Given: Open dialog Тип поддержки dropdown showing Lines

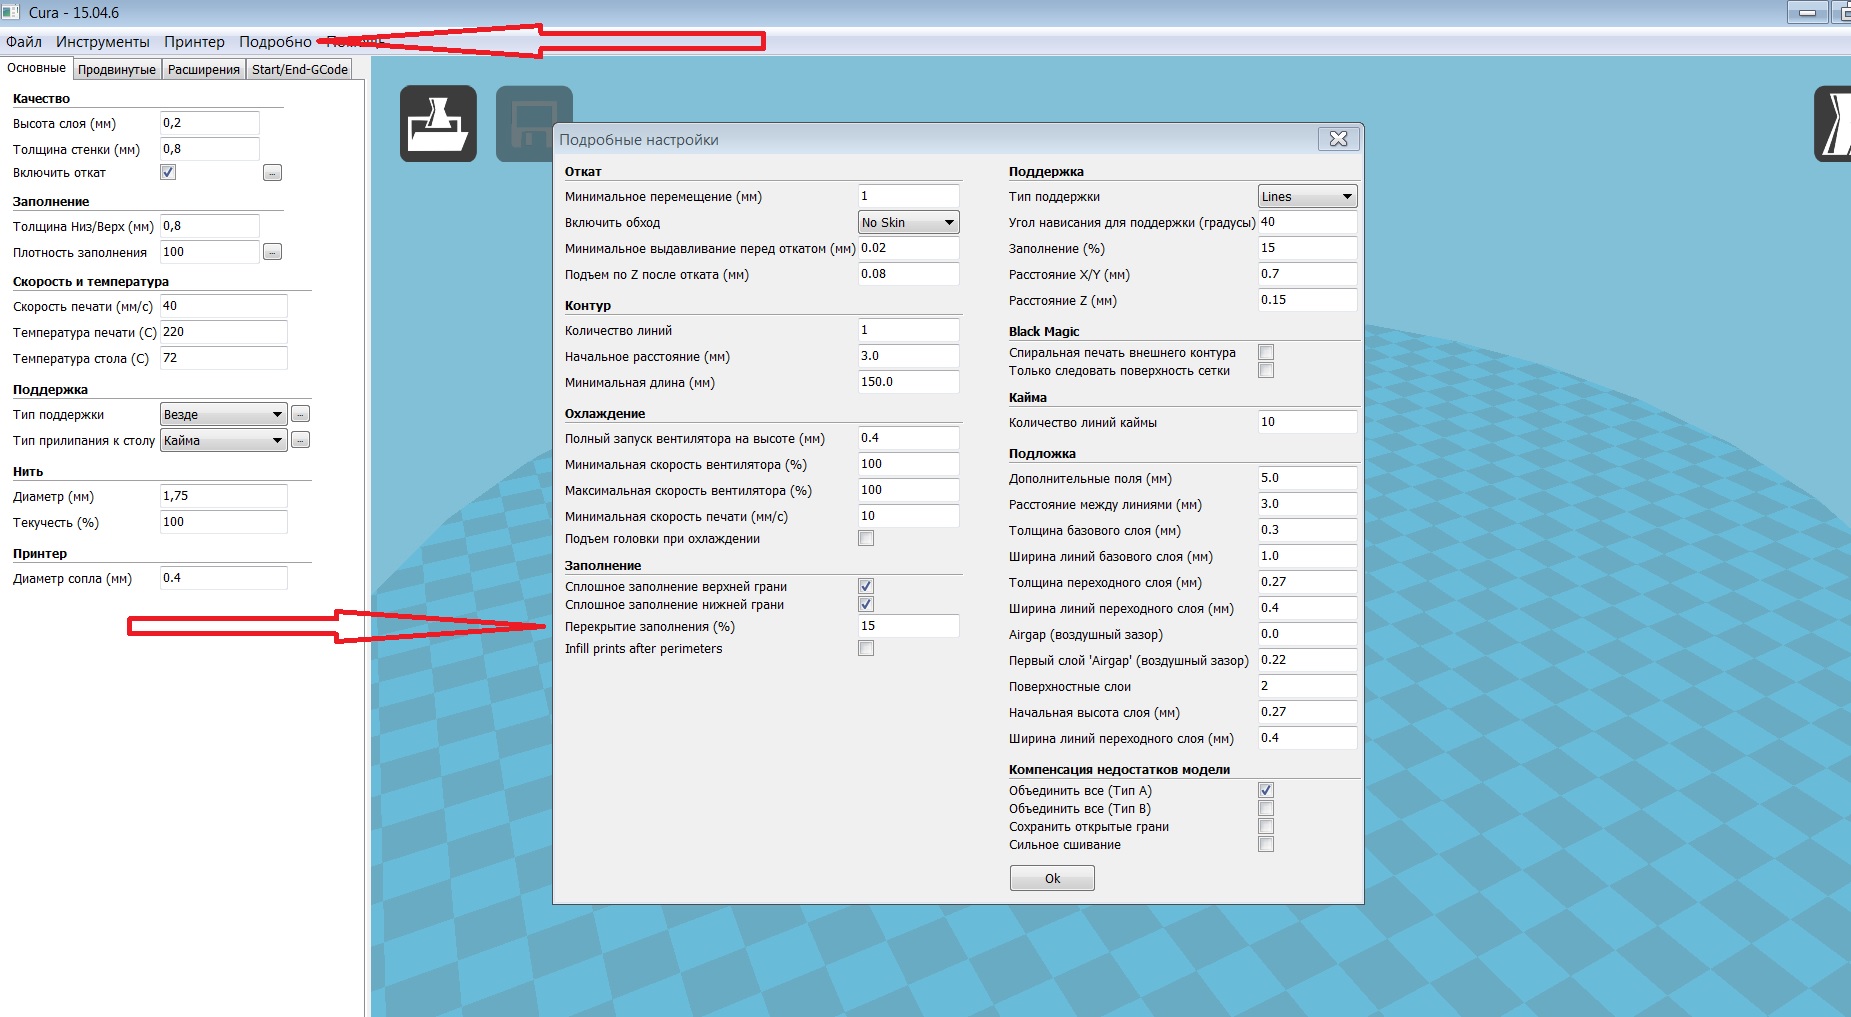Looking at the screenshot, I should pos(1307,196).
